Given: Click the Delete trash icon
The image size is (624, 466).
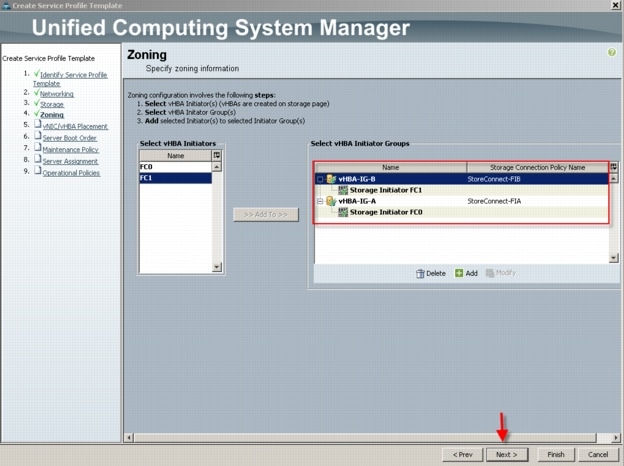Looking at the screenshot, I should click(x=420, y=273).
